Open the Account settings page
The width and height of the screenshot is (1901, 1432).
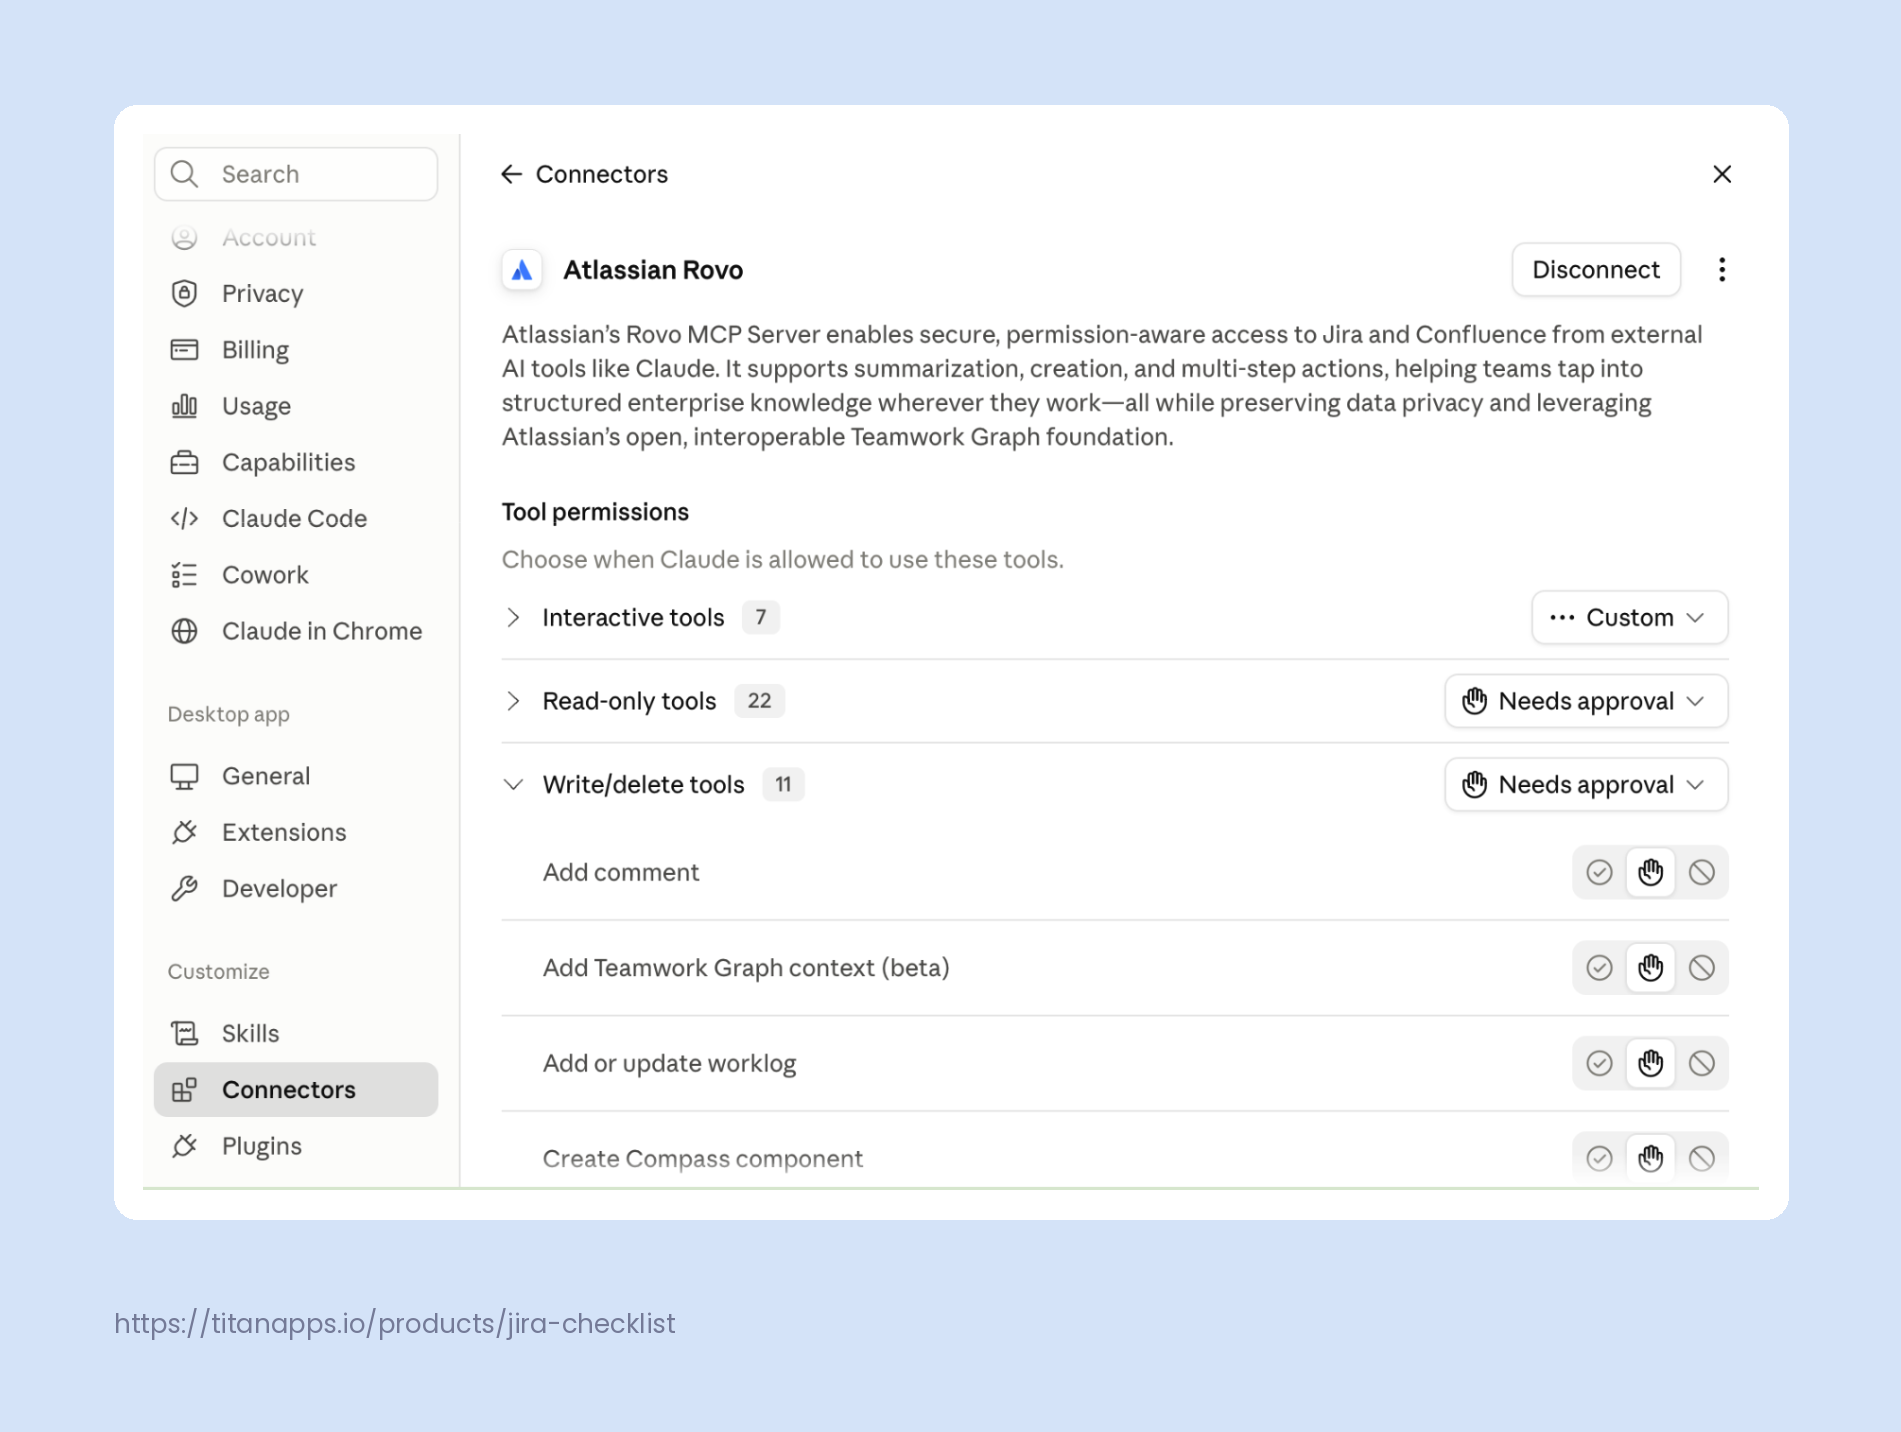[x=296, y=238]
